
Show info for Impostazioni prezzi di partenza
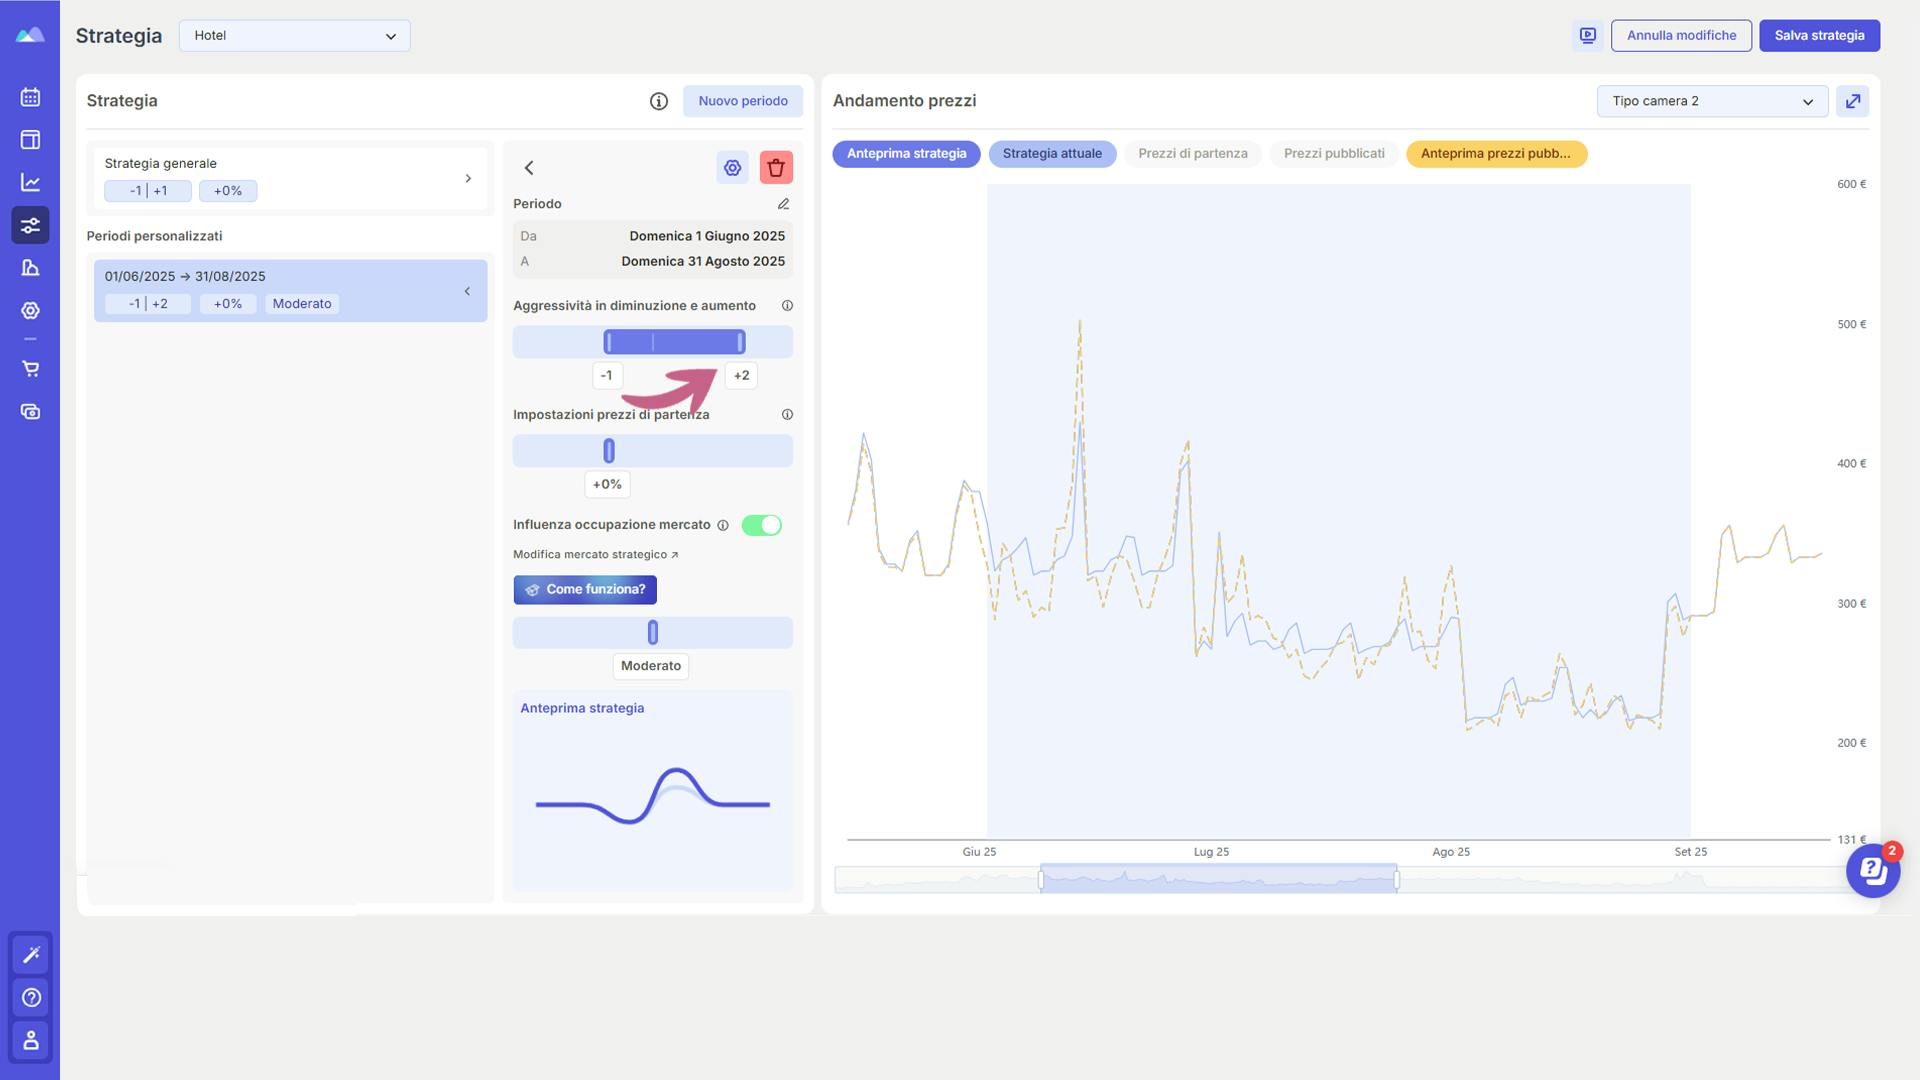click(x=787, y=415)
